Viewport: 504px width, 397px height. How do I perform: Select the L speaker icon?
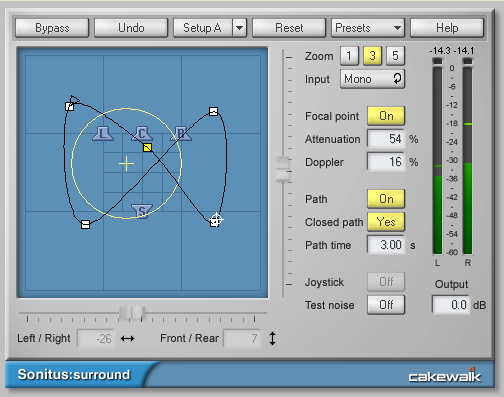coord(103,134)
